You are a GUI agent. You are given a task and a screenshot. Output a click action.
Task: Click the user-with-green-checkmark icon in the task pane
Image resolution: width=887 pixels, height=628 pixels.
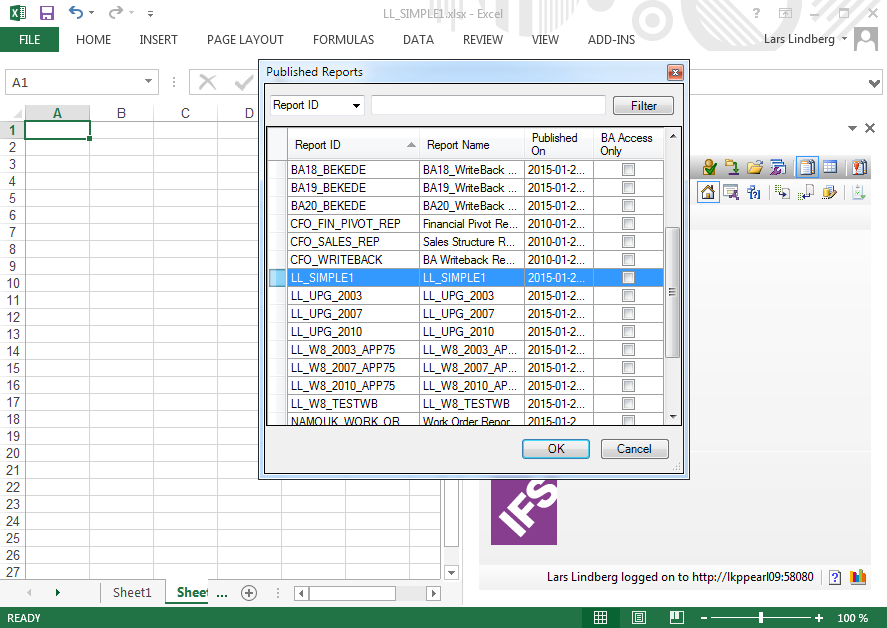point(709,167)
